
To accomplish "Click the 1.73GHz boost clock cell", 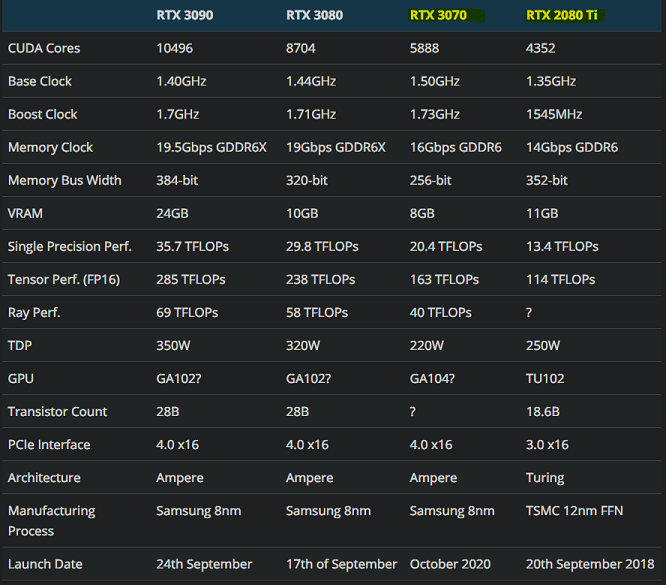I will [x=435, y=114].
